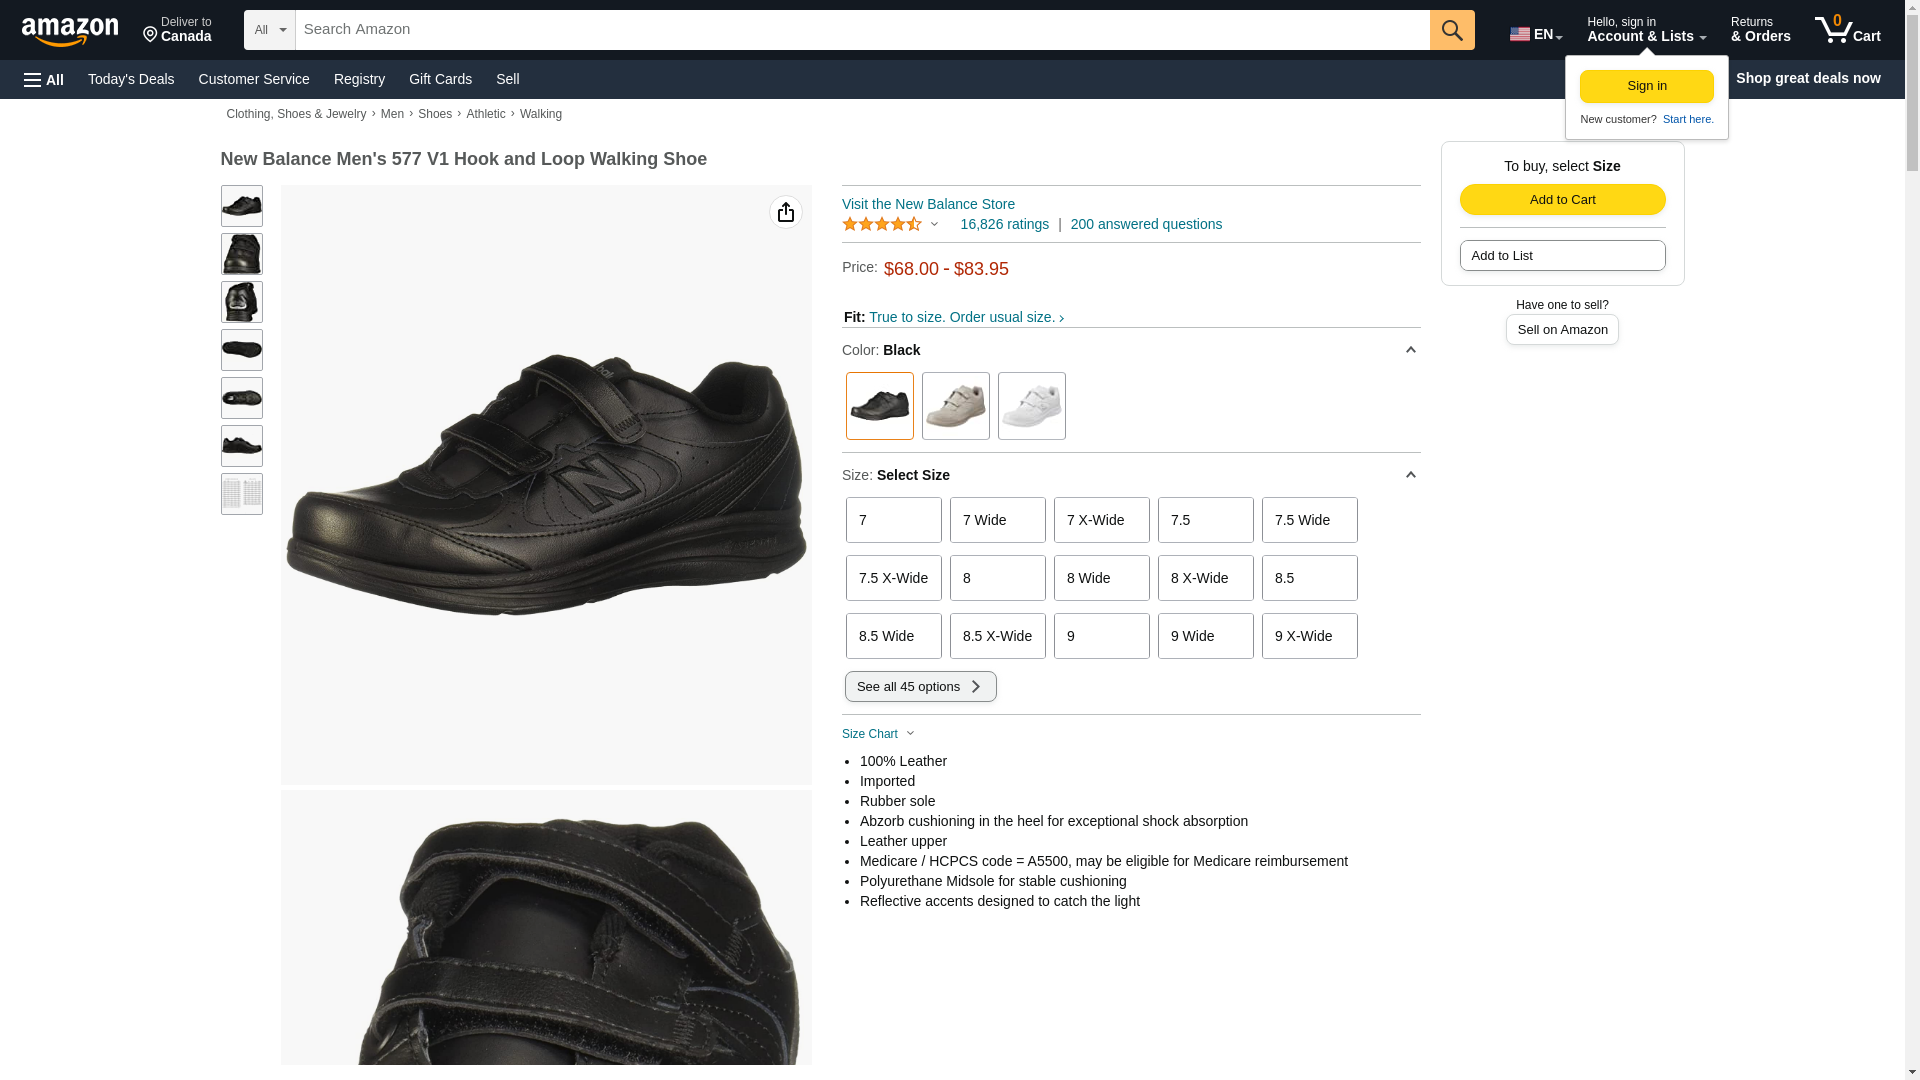
Task: Click the Add to Cart button
Action: 1562,199
